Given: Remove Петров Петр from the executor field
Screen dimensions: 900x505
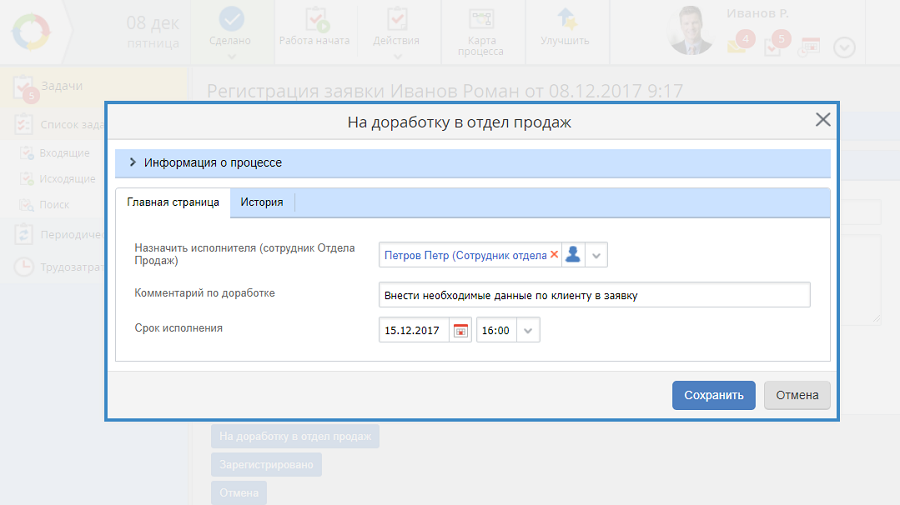Looking at the screenshot, I should pos(554,255).
